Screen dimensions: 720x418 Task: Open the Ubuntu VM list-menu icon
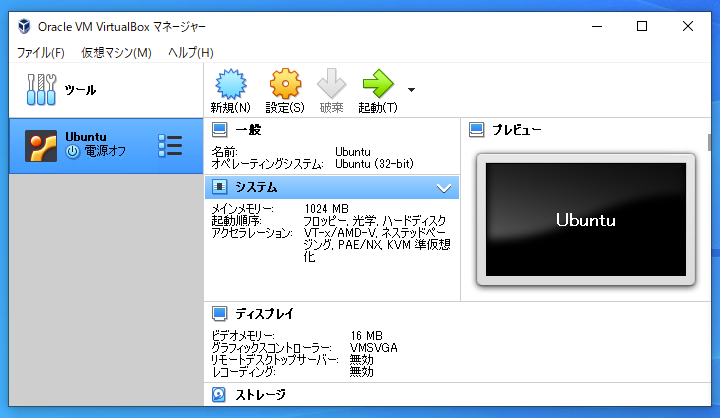[170, 146]
